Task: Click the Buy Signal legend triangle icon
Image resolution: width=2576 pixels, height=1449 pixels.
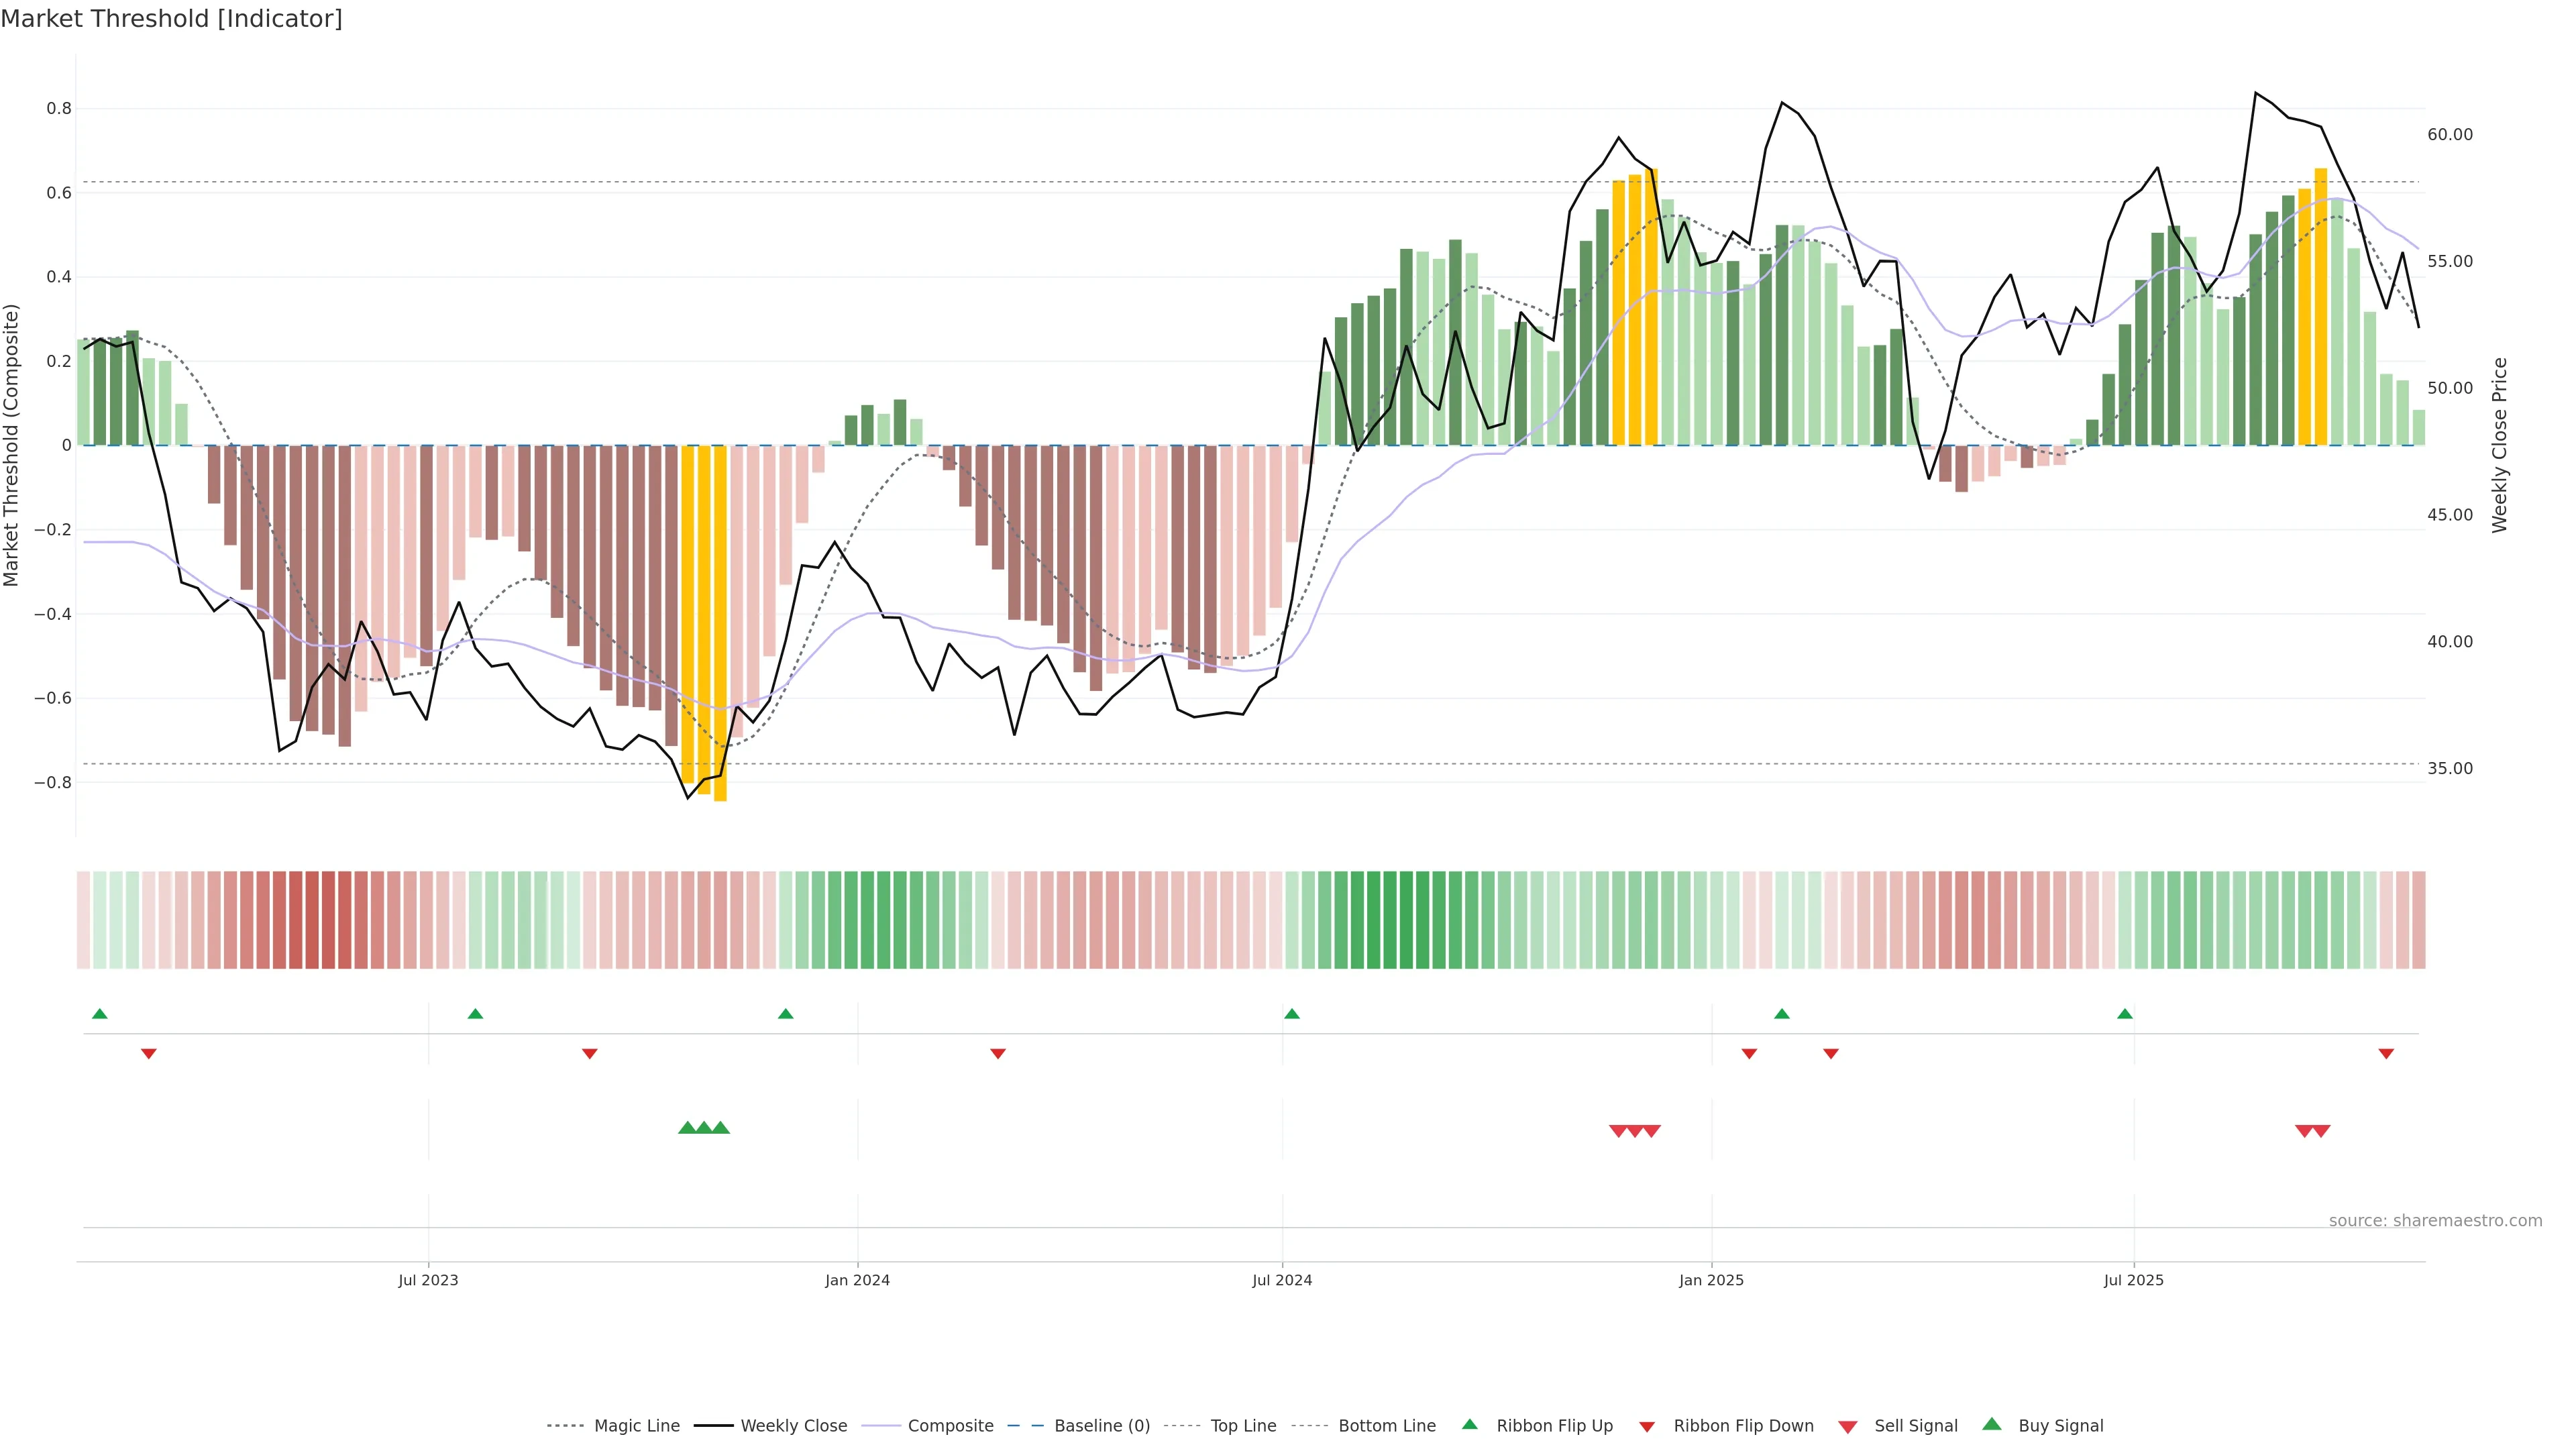Action: tap(1992, 1424)
